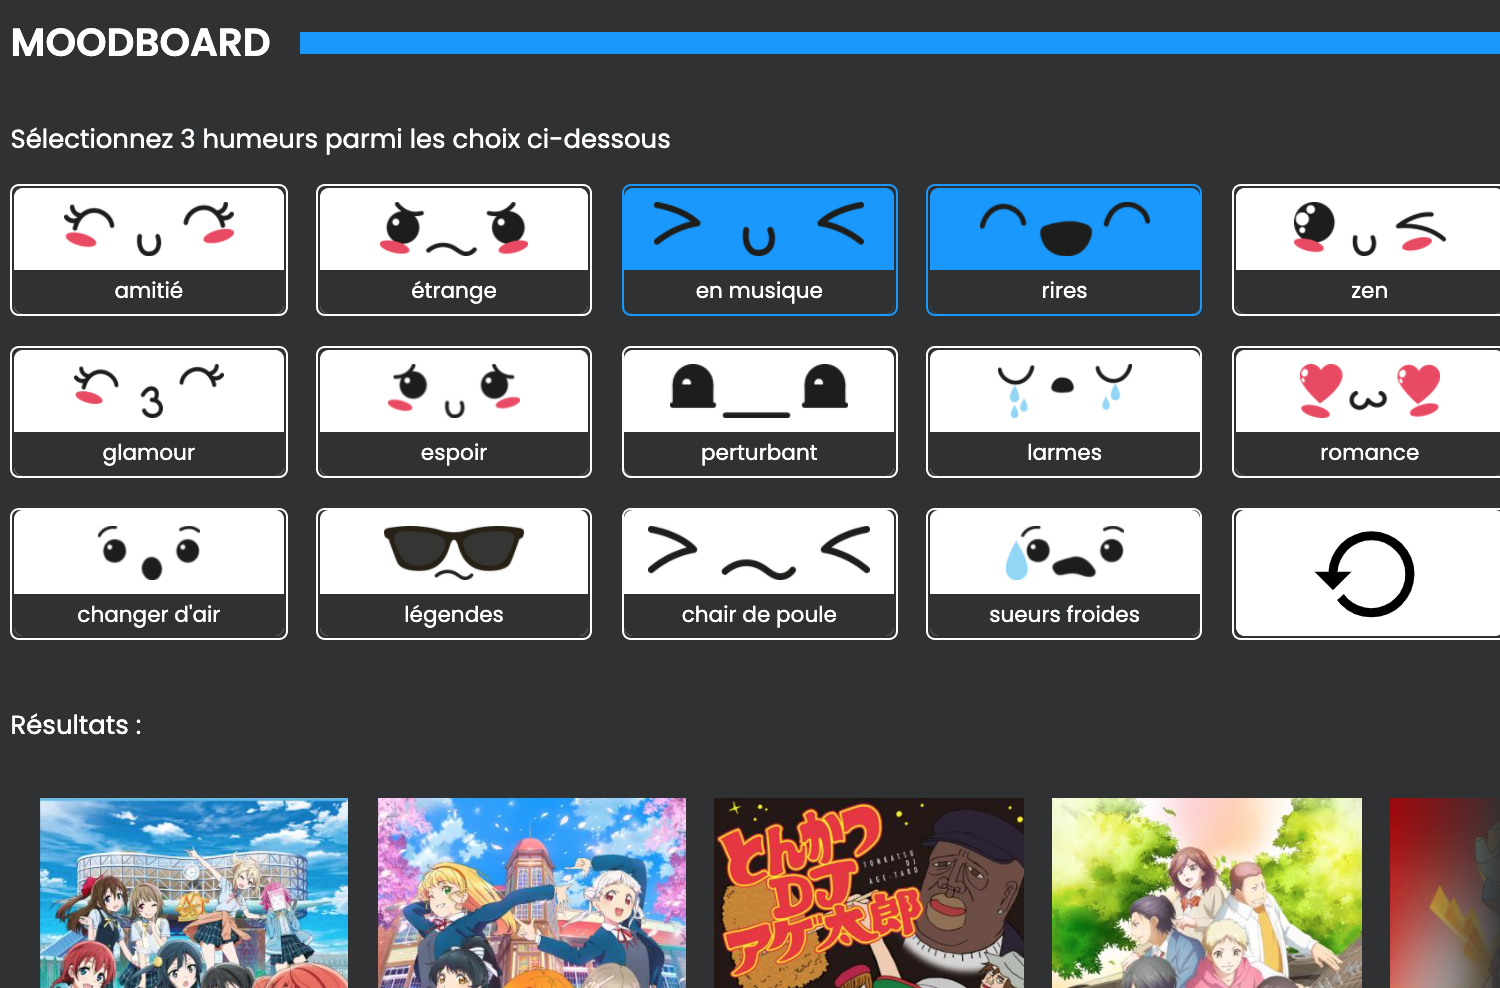Click the MOODBOARD heading
Image resolution: width=1500 pixels, height=988 pixels.
(141, 43)
